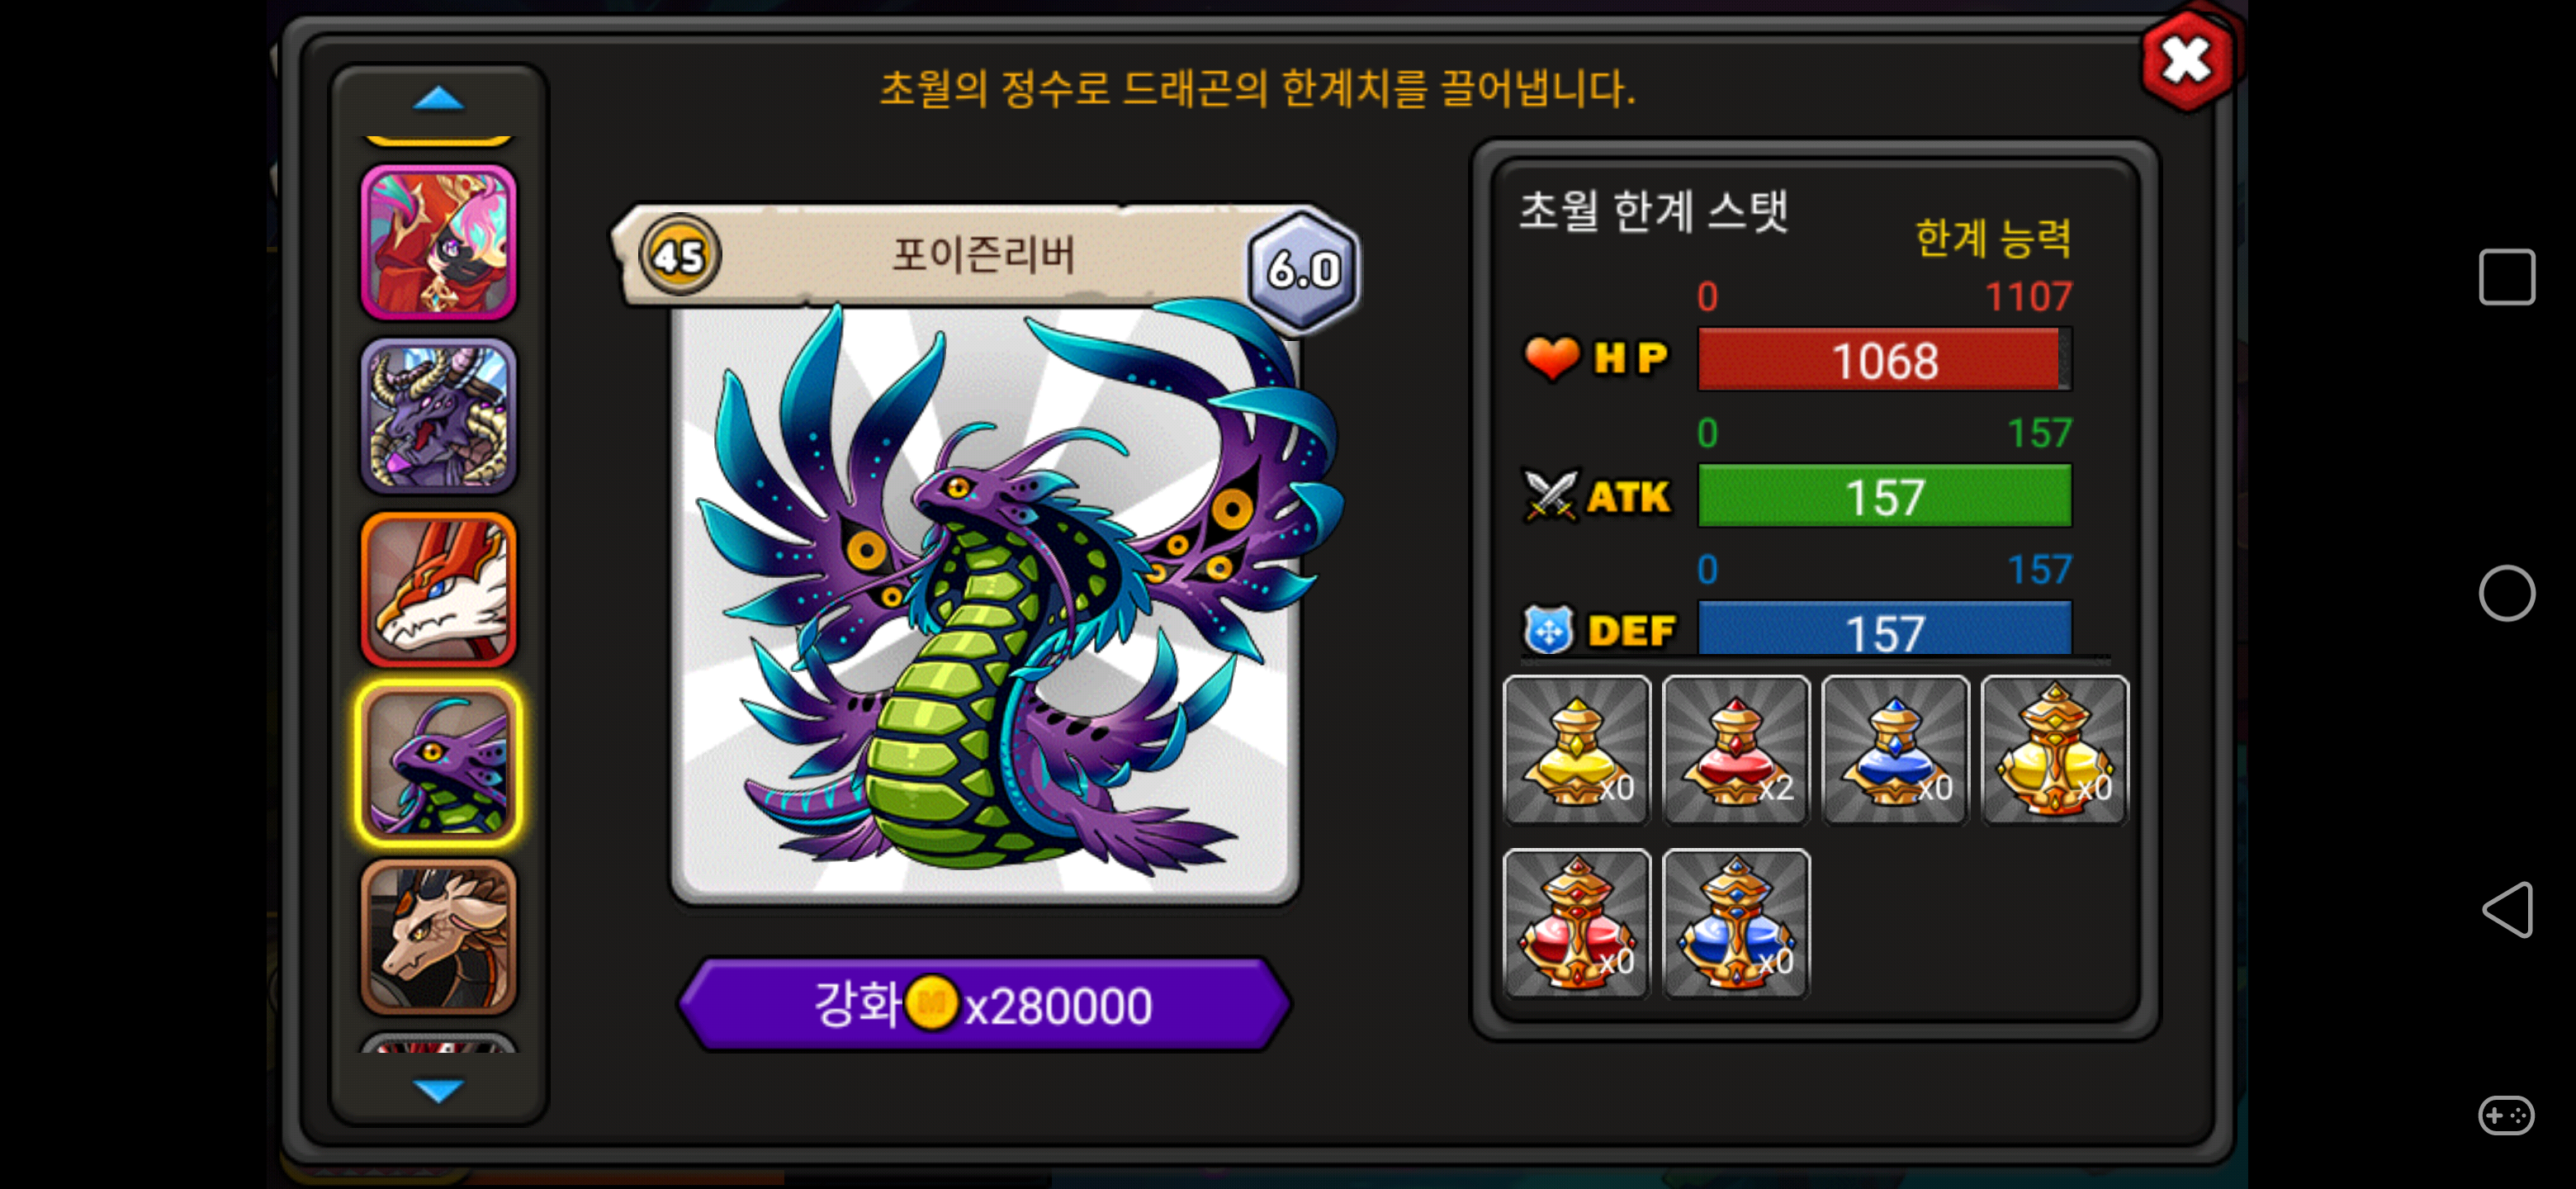
Task: Tap the 강화 x280000 enhance button
Action: click(x=984, y=1004)
